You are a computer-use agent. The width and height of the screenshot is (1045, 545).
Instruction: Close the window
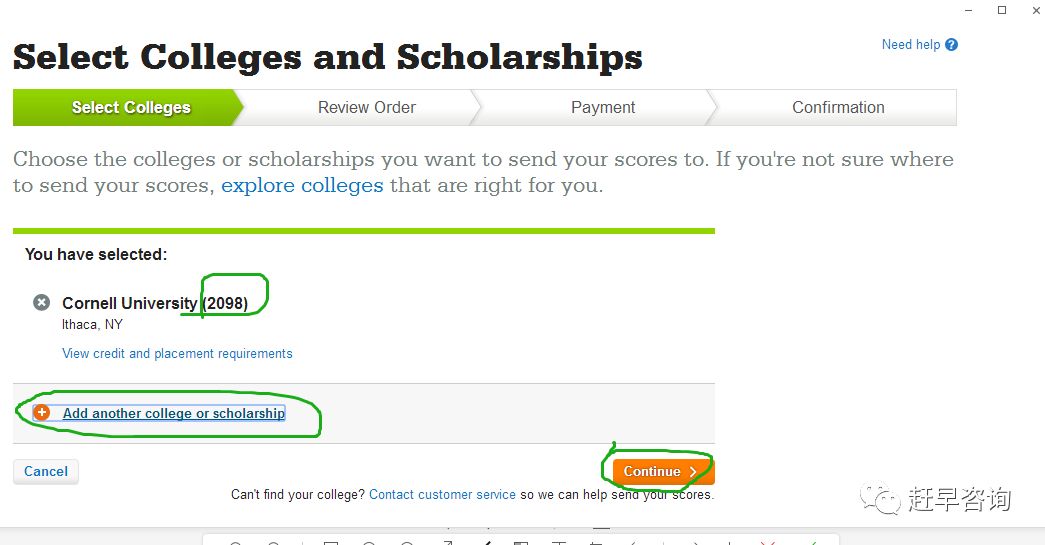click(x=1036, y=10)
